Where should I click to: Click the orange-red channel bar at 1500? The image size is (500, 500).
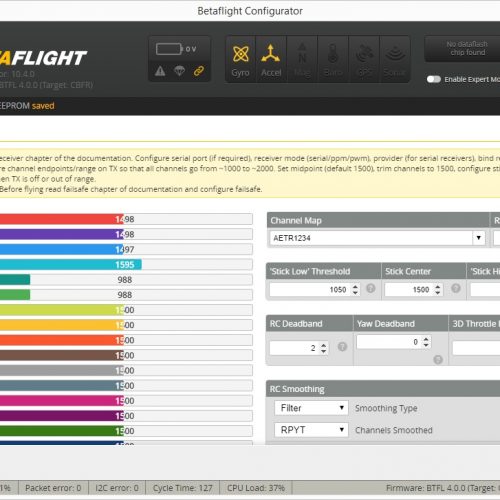(126, 340)
